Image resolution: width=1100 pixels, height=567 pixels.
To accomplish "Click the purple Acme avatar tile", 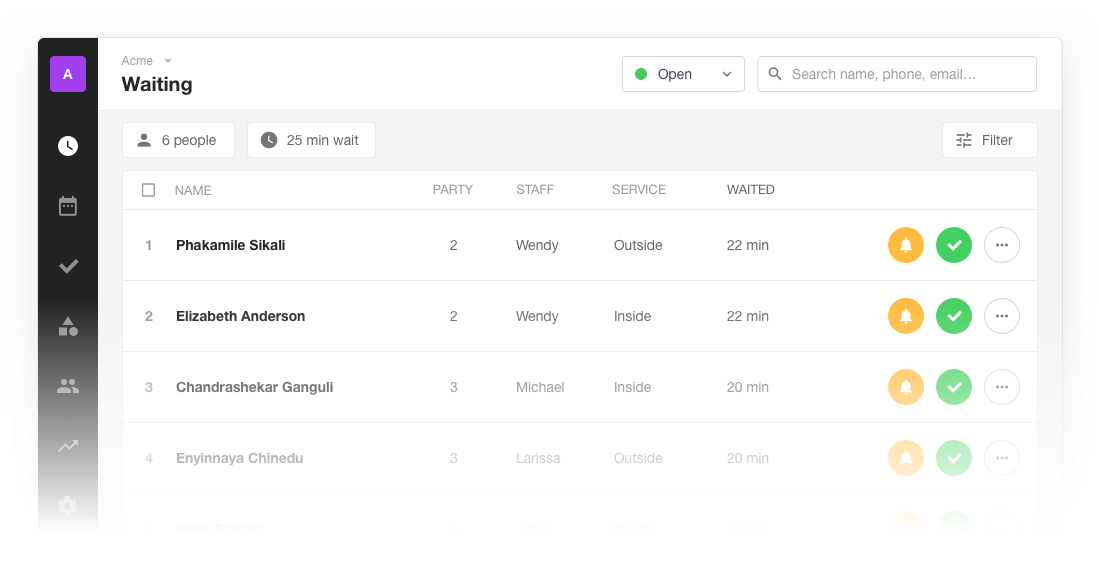I will point(68,74).
